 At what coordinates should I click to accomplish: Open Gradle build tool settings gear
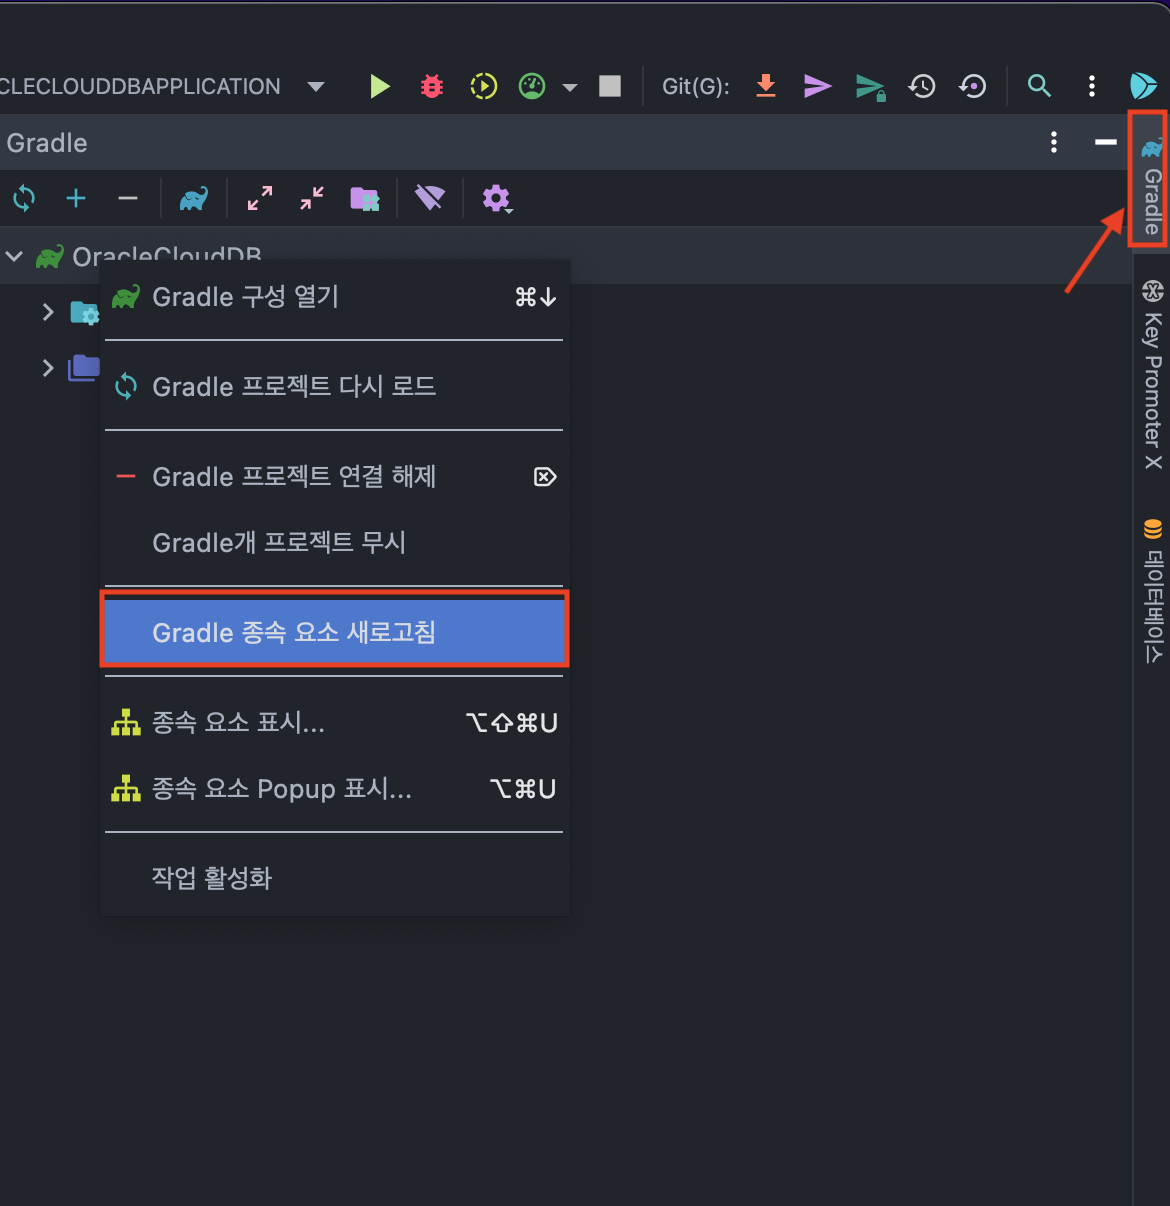tap(497, 198)
